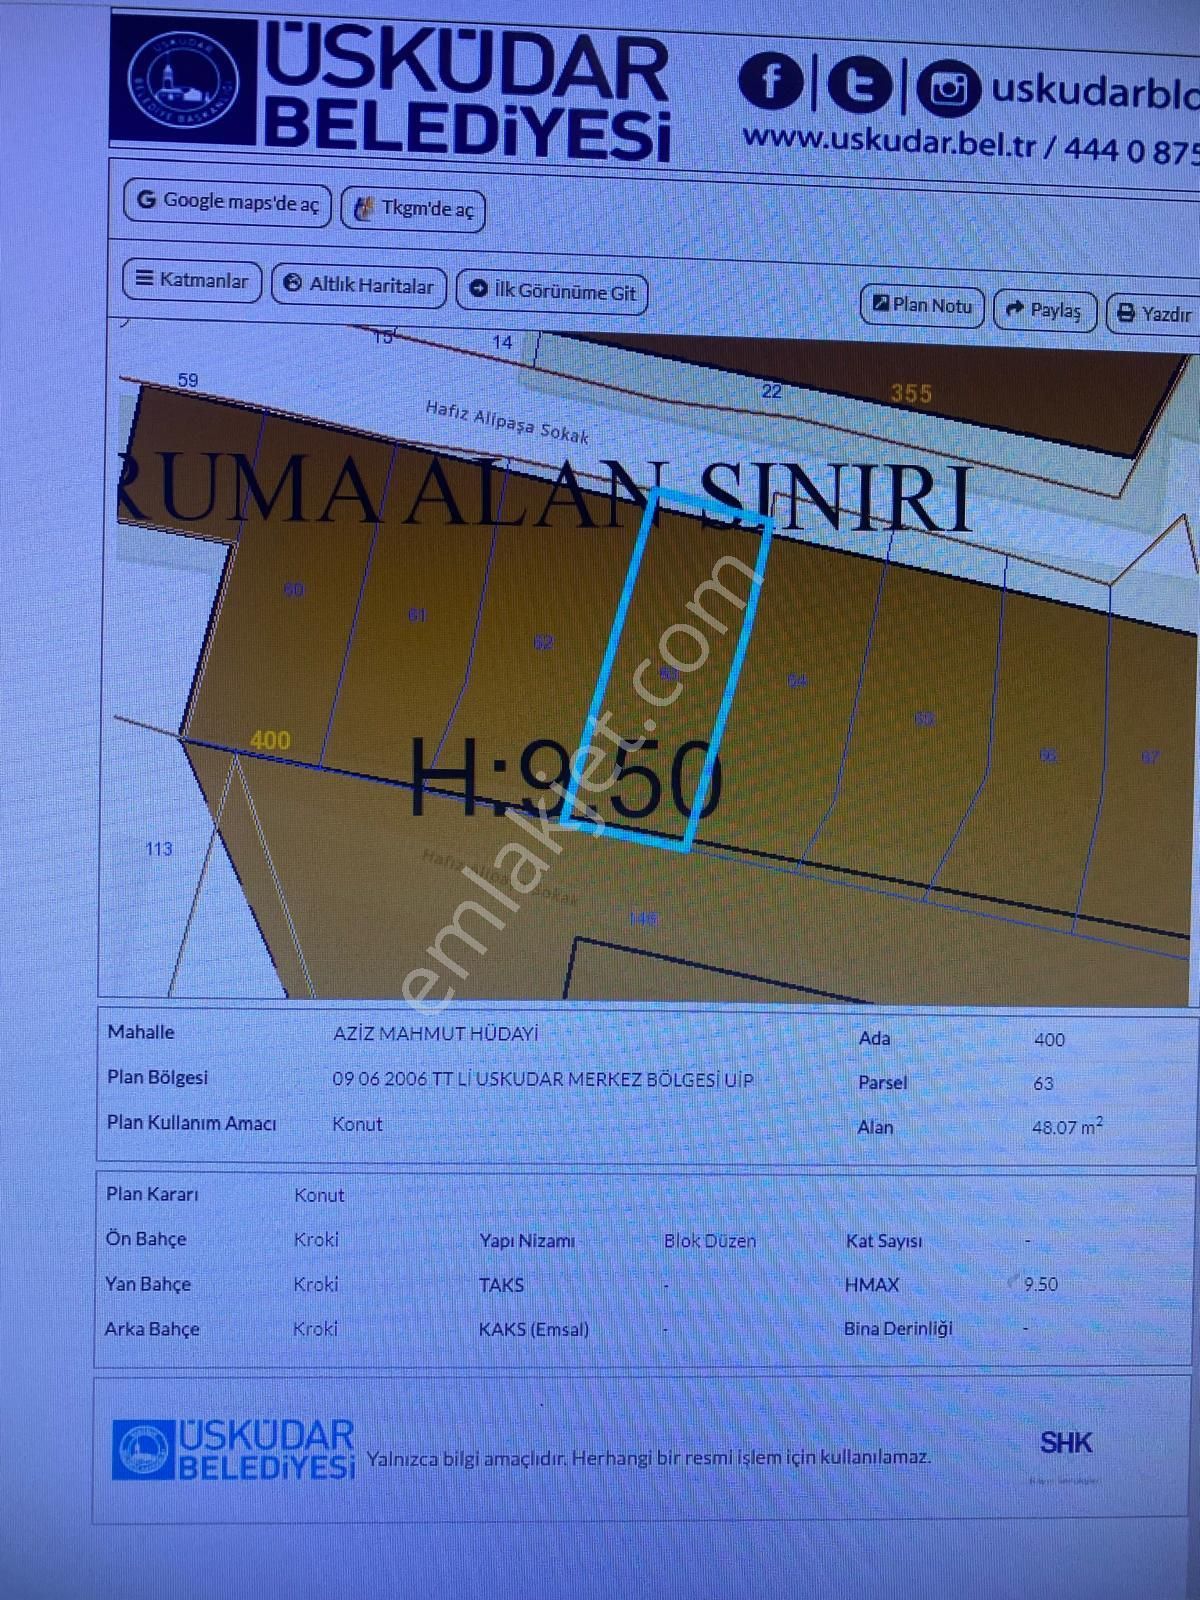This screenshot has width=1200, height=1600.
Task: Click the Paylaş share button
Action: pos(1044,310)
